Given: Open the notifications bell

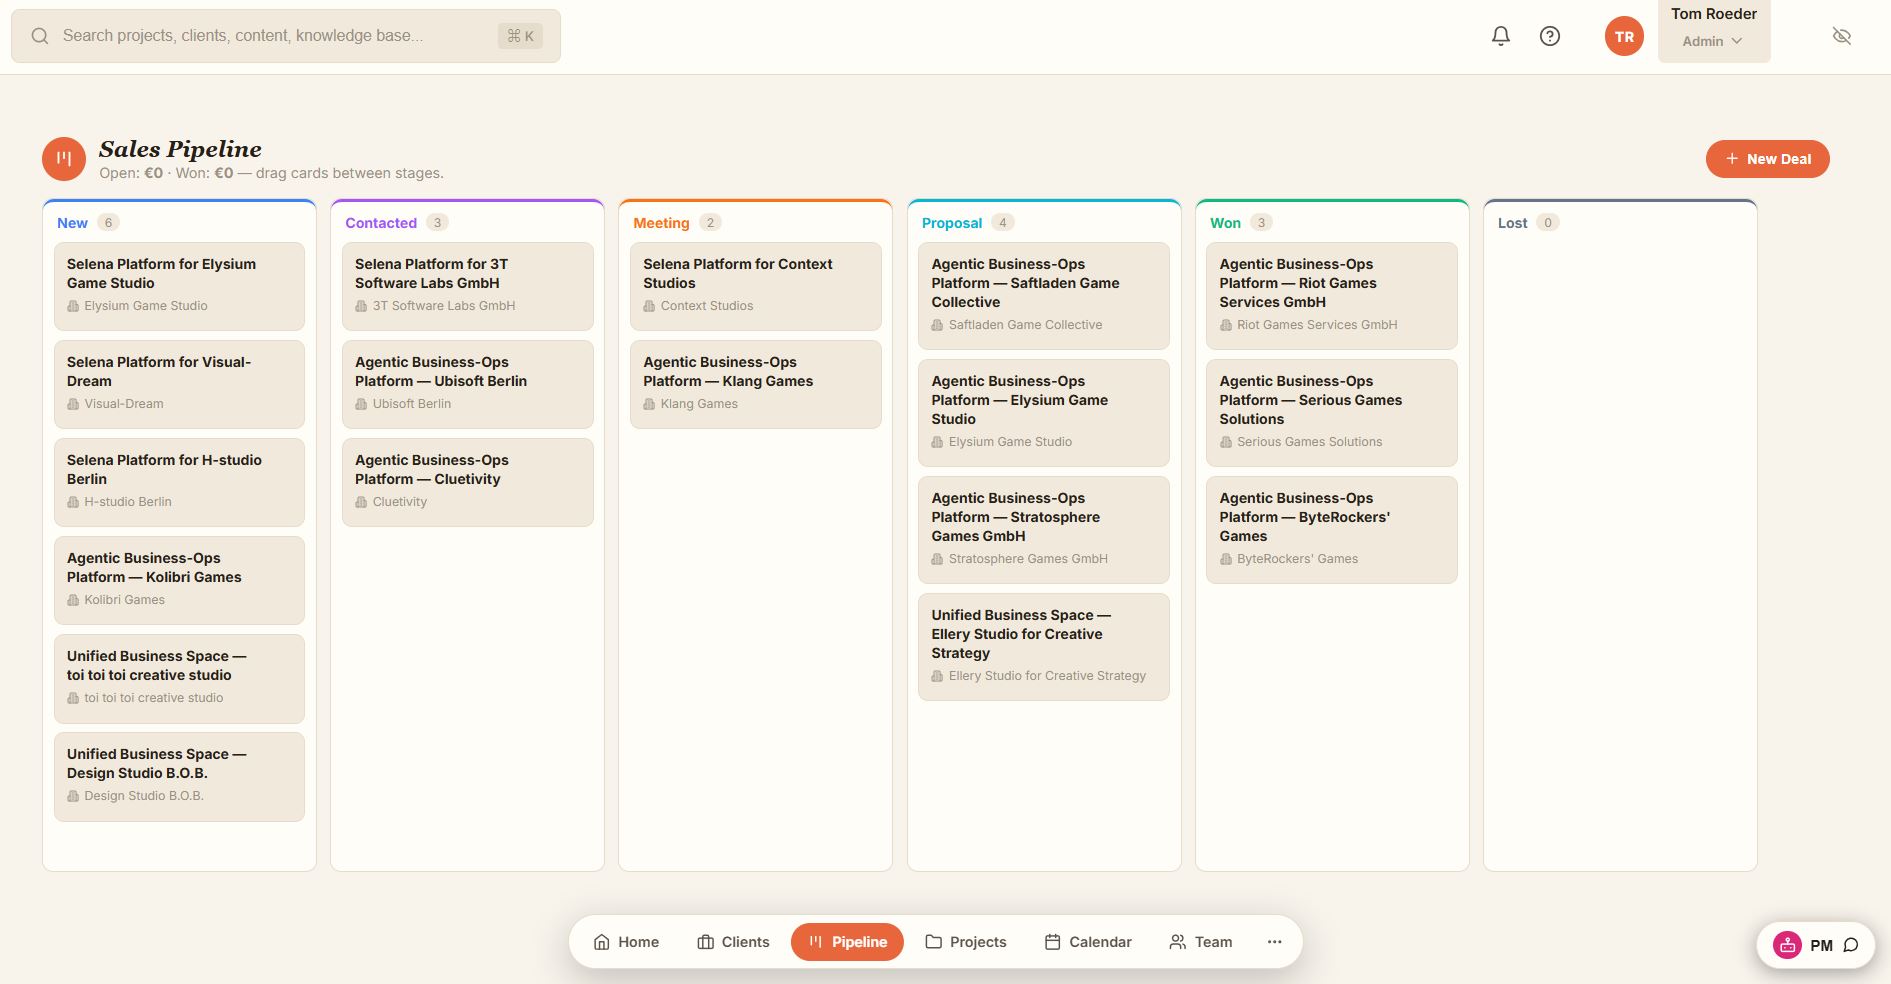Looking at the screenshot, I should 1500,36.
